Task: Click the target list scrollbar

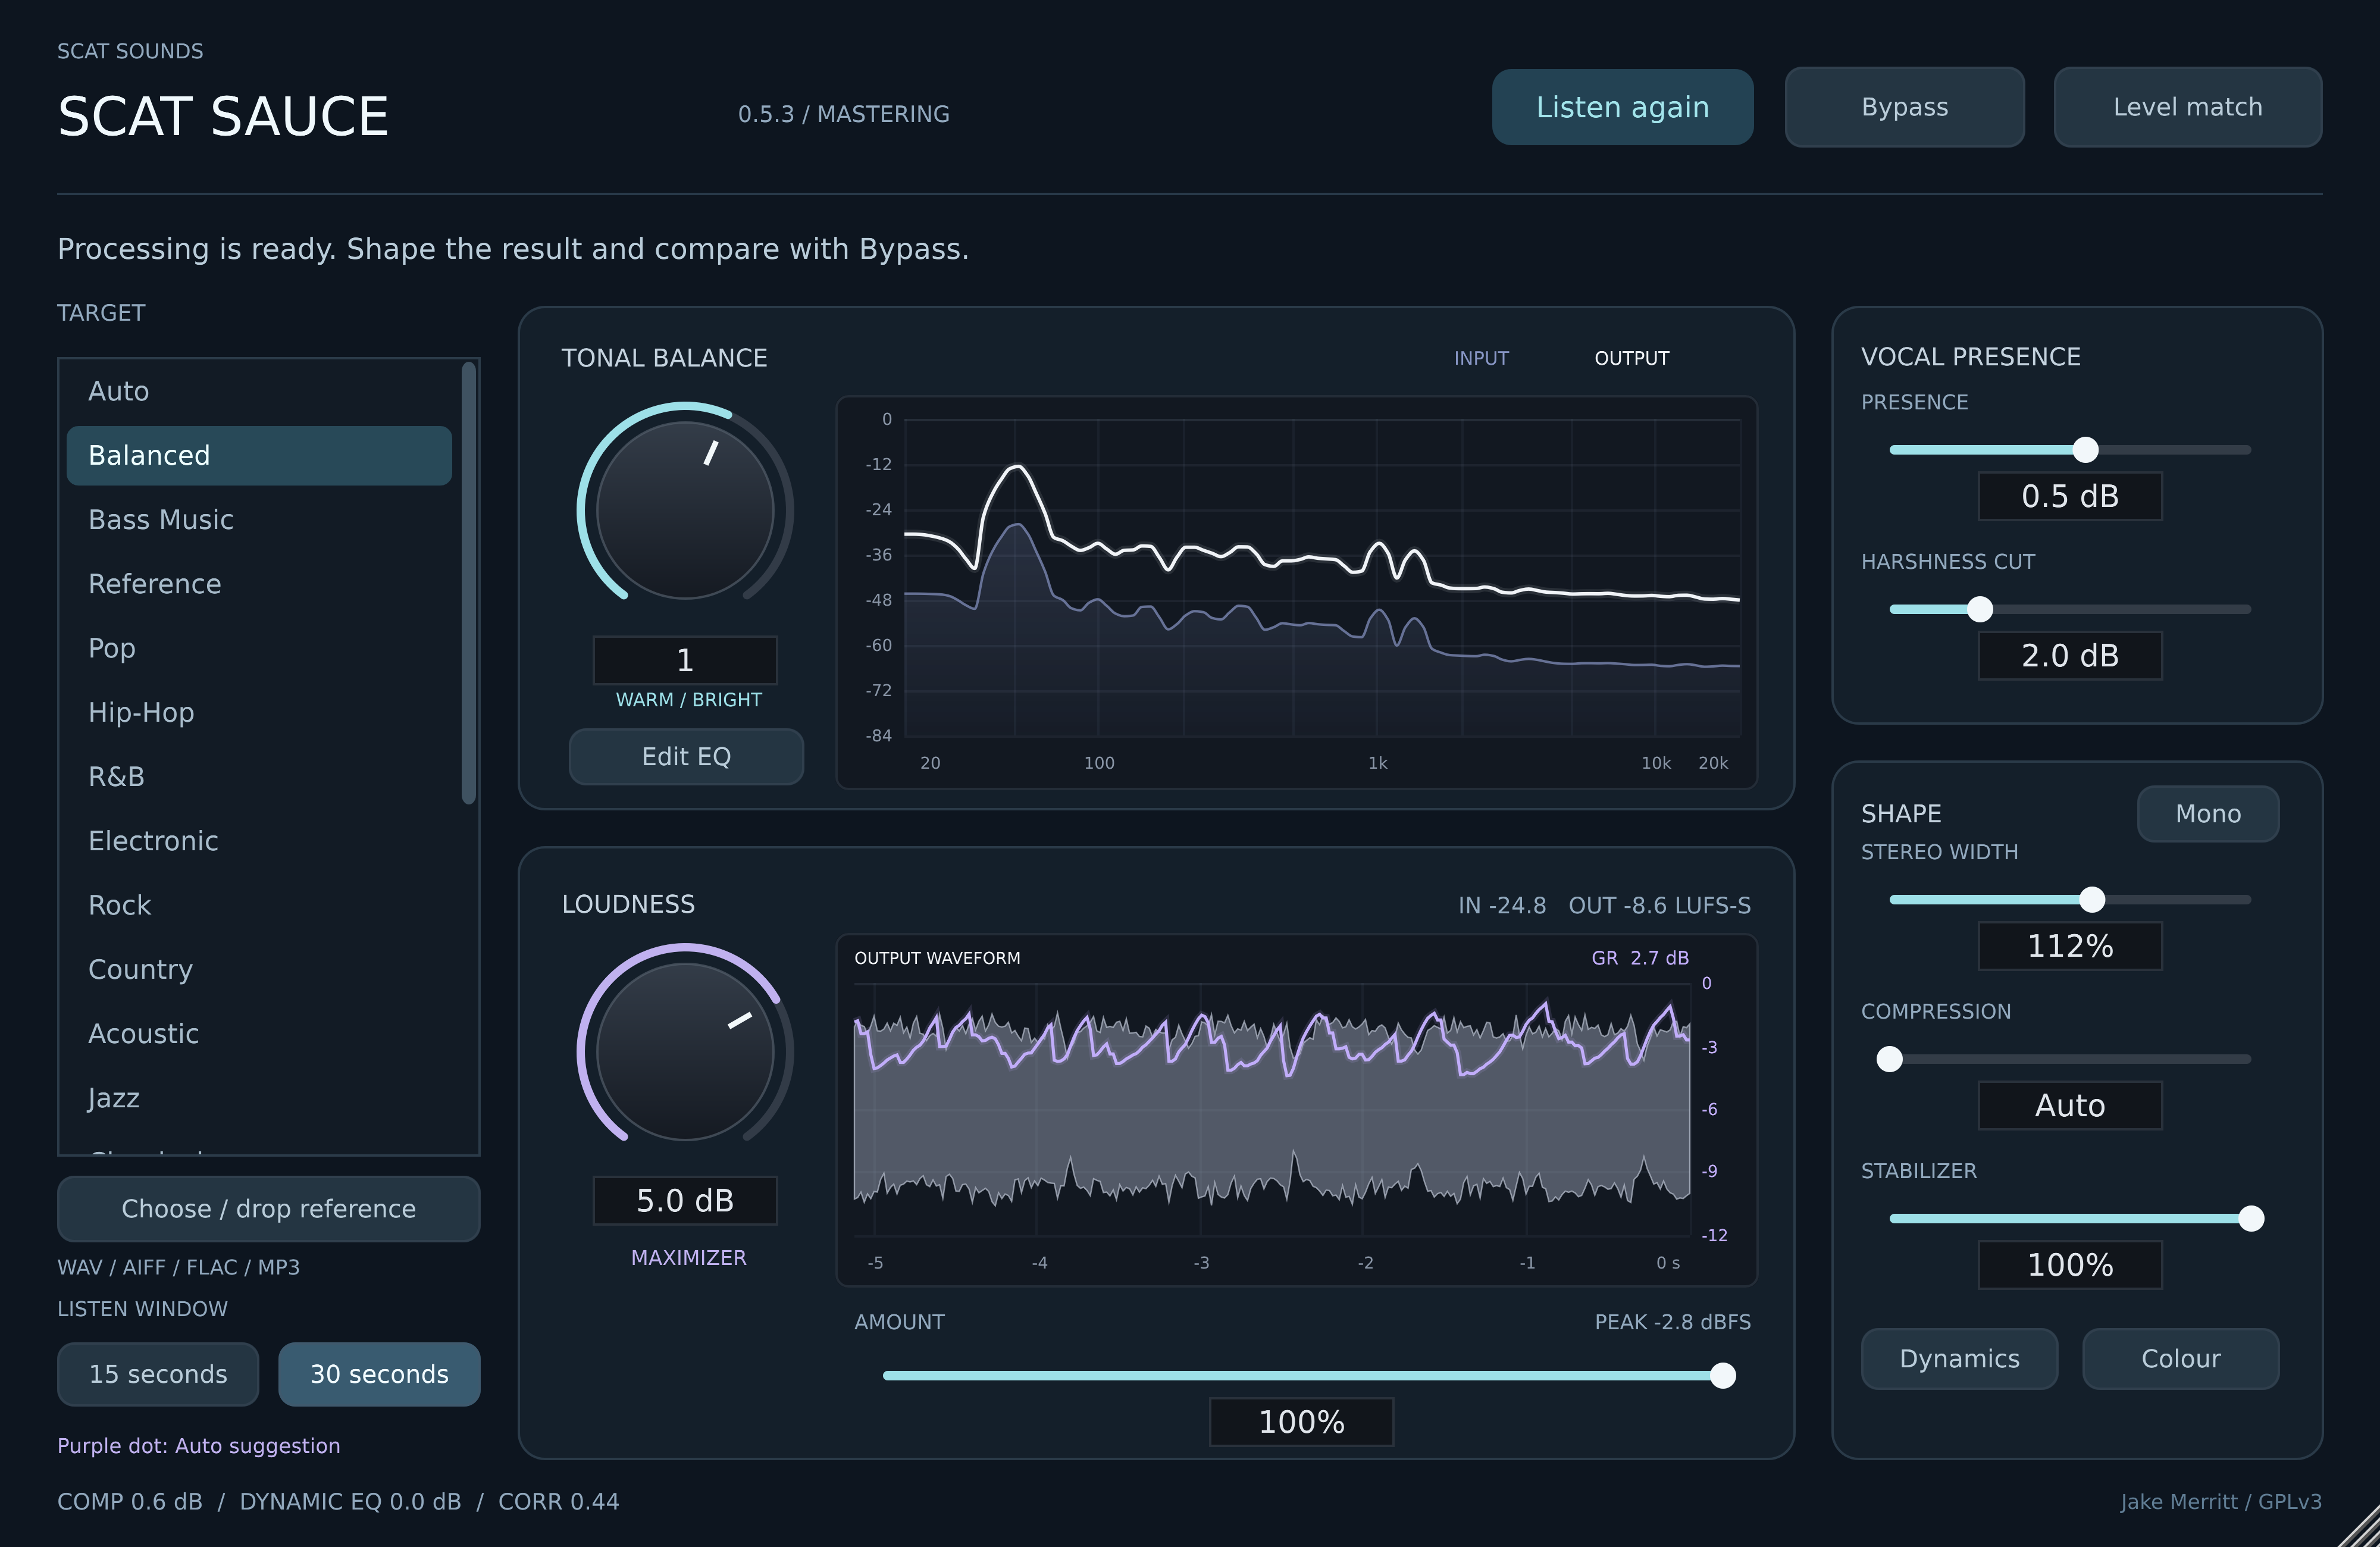Action: point(468,583)
